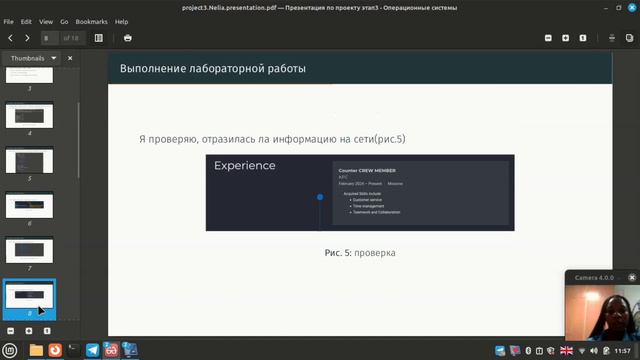
Task: Zoom out using top toolbar minus icon
Action: coord(548,38)
